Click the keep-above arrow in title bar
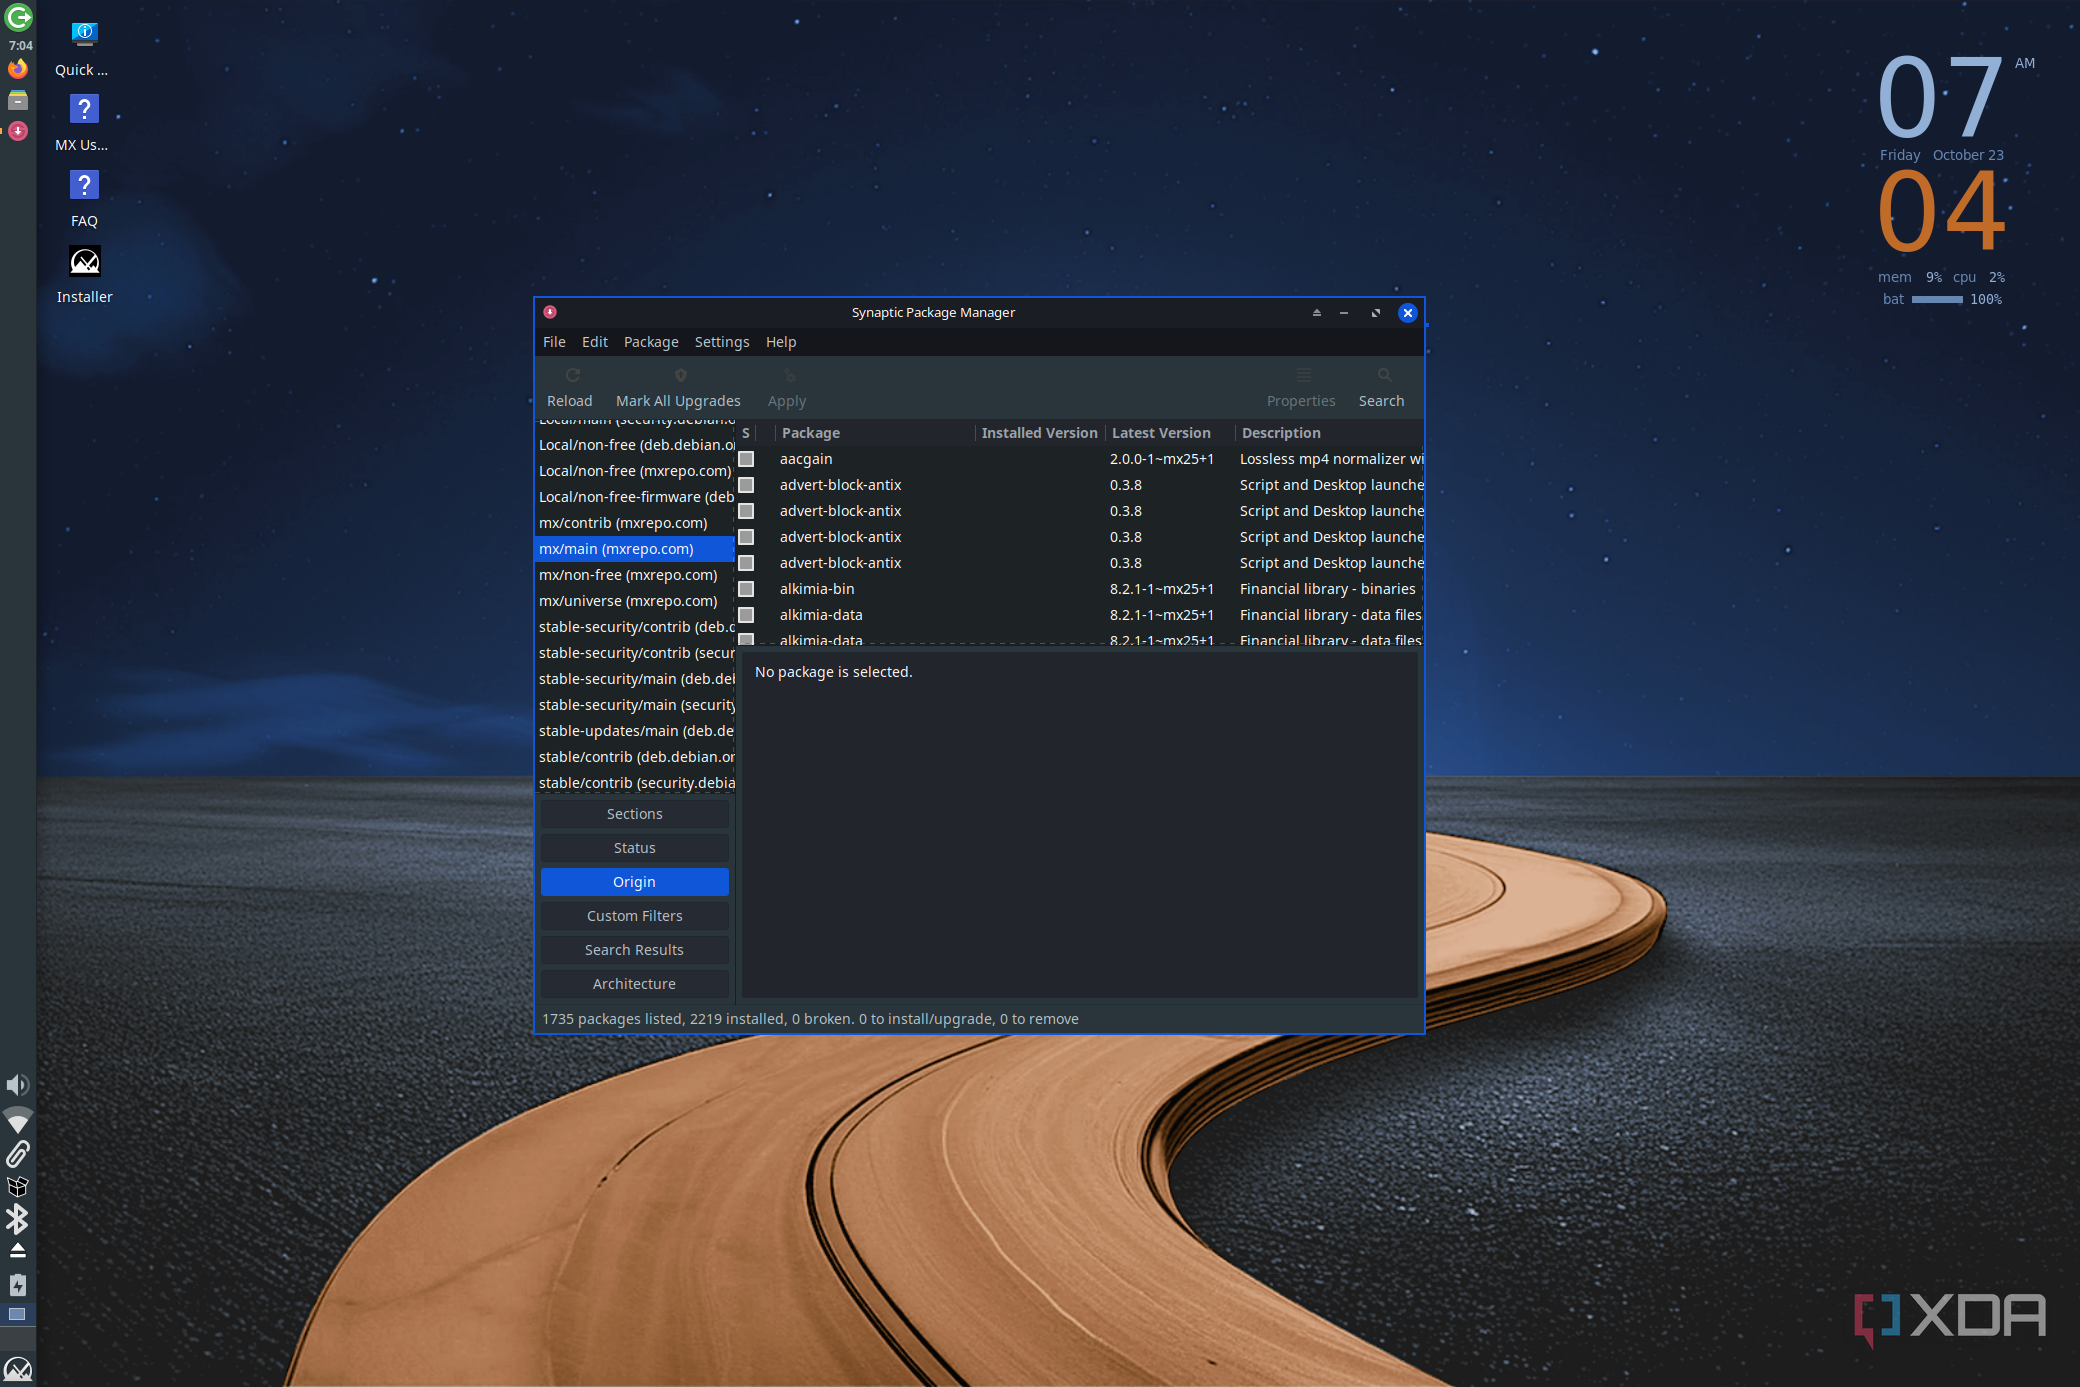Viewport: 2080px width, 1387px height. (1317, 313)
